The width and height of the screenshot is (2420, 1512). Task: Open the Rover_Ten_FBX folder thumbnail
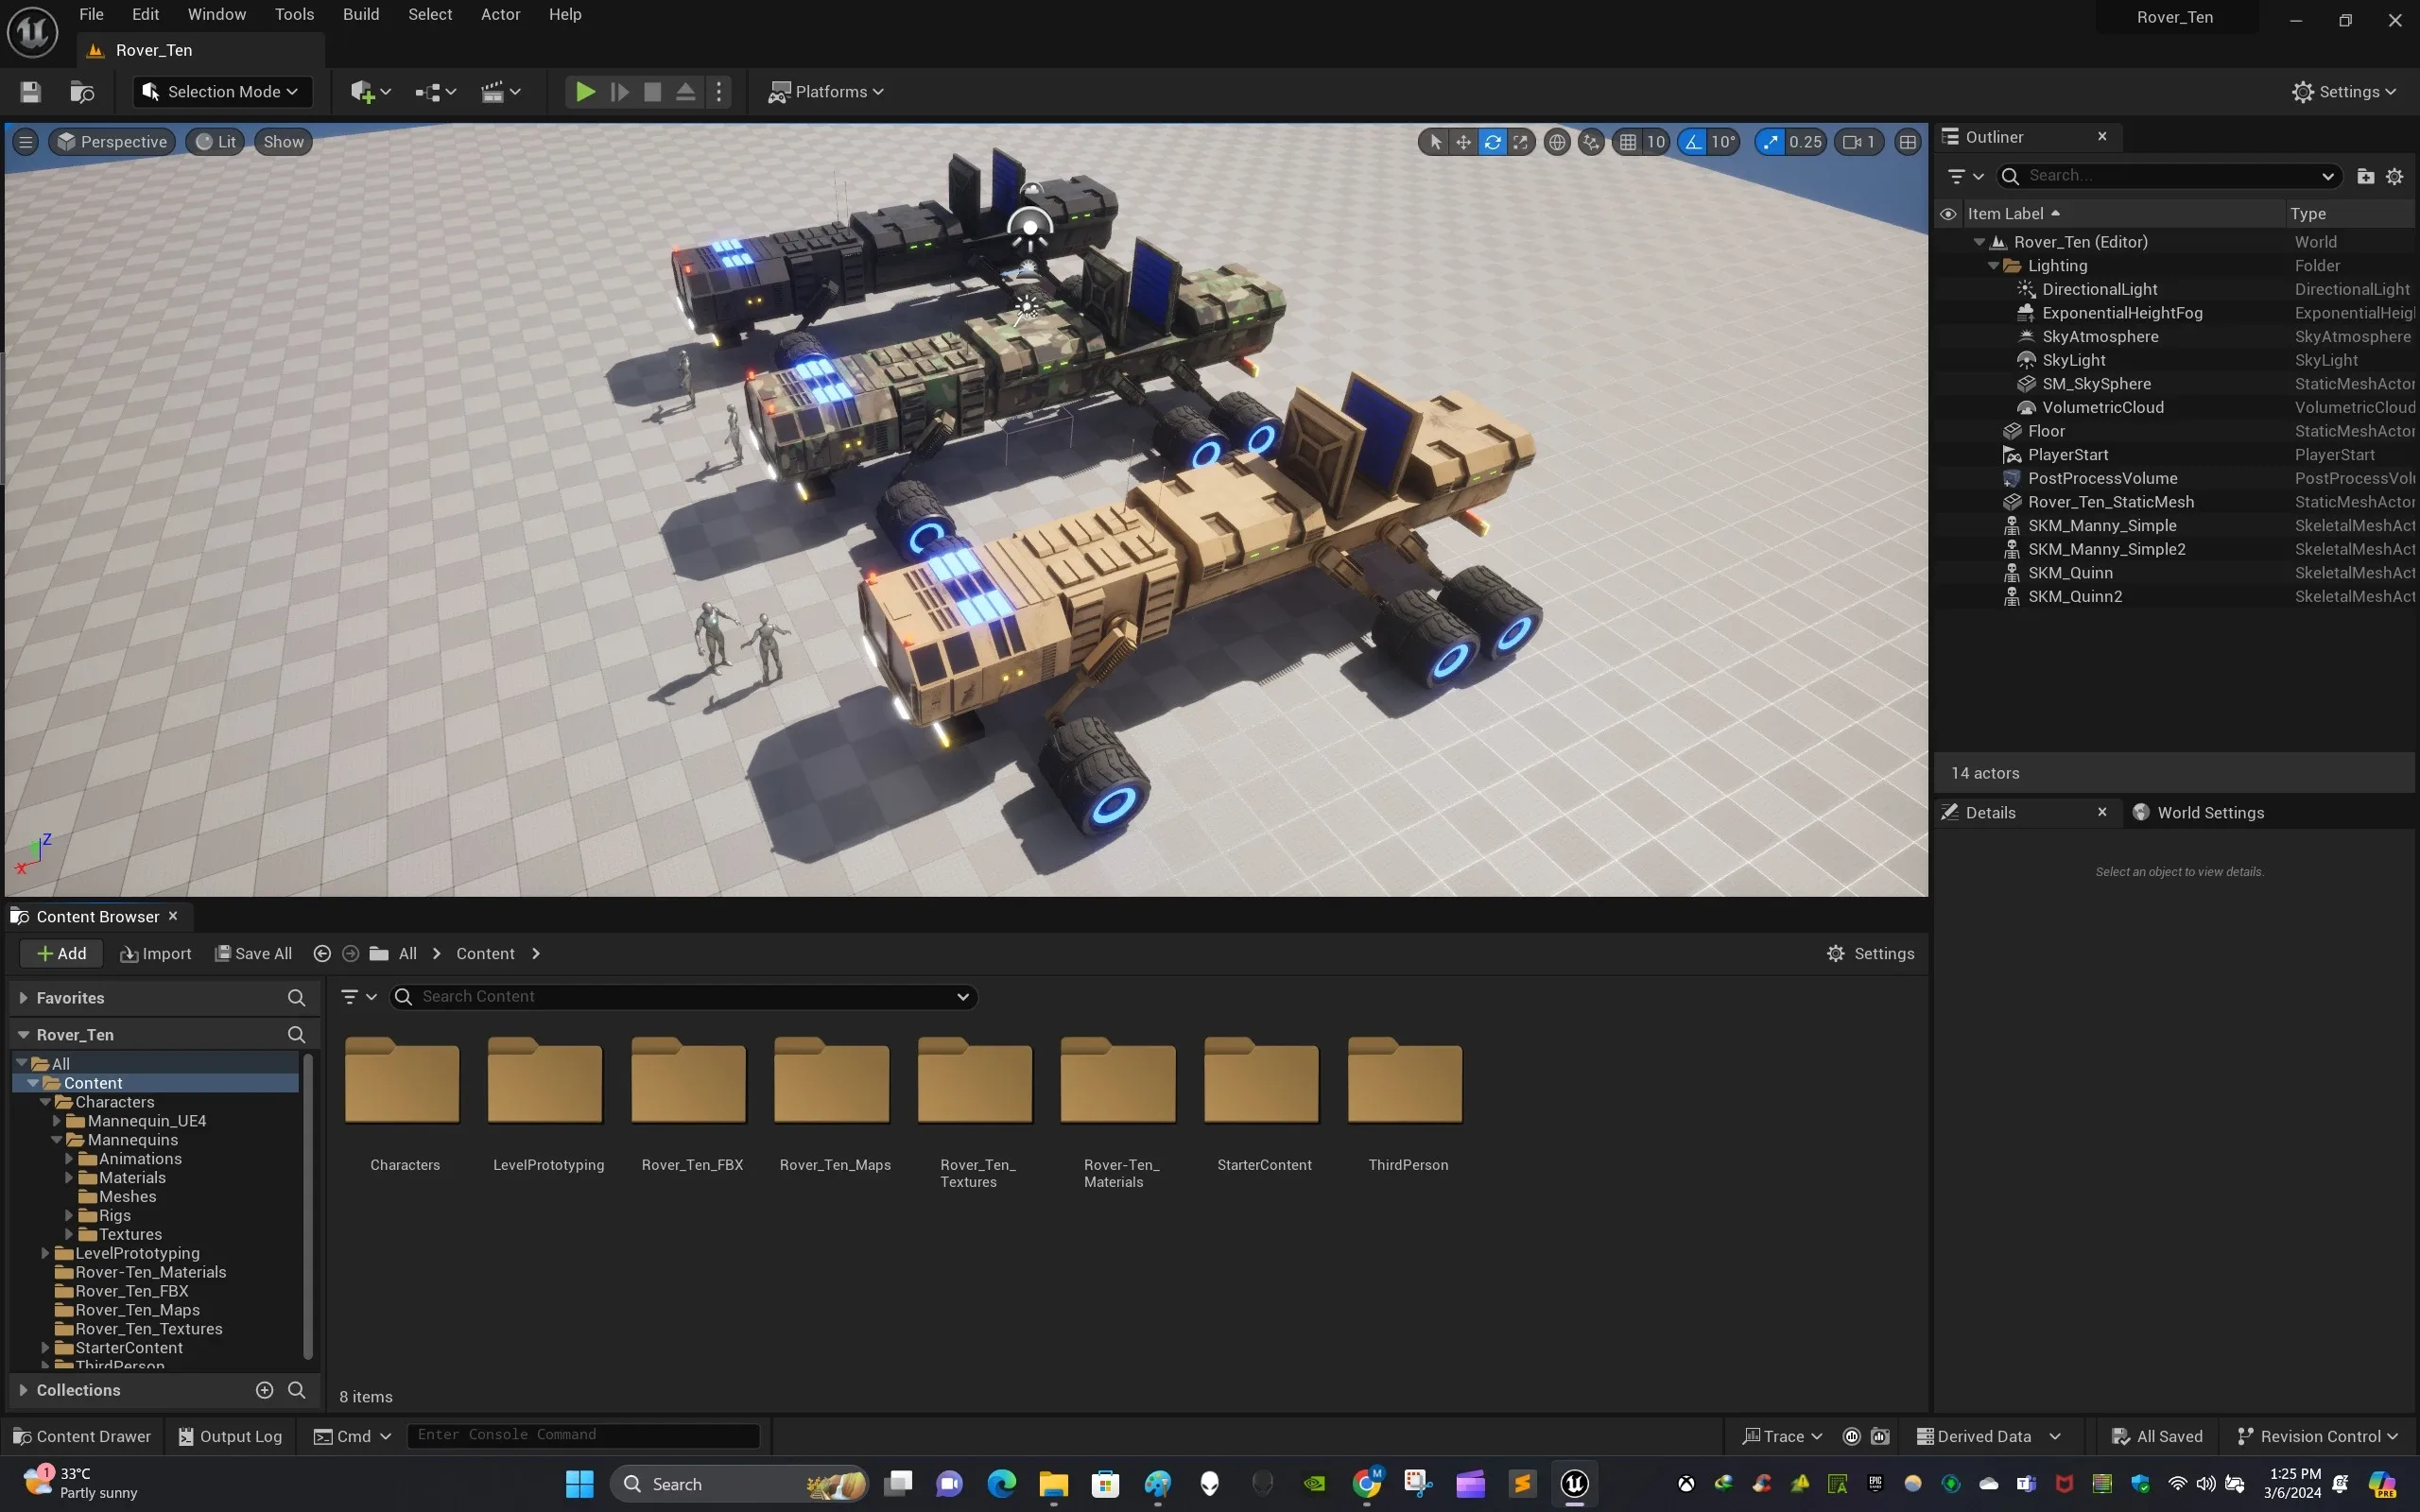(689, 1082)
